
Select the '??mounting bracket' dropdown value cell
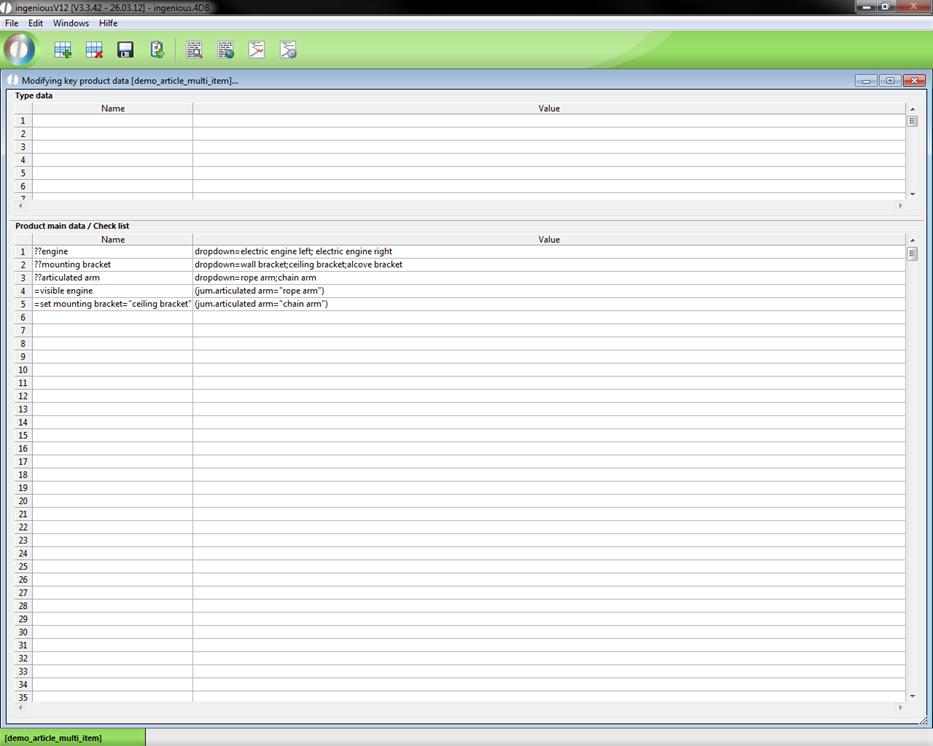pos(548,265)
